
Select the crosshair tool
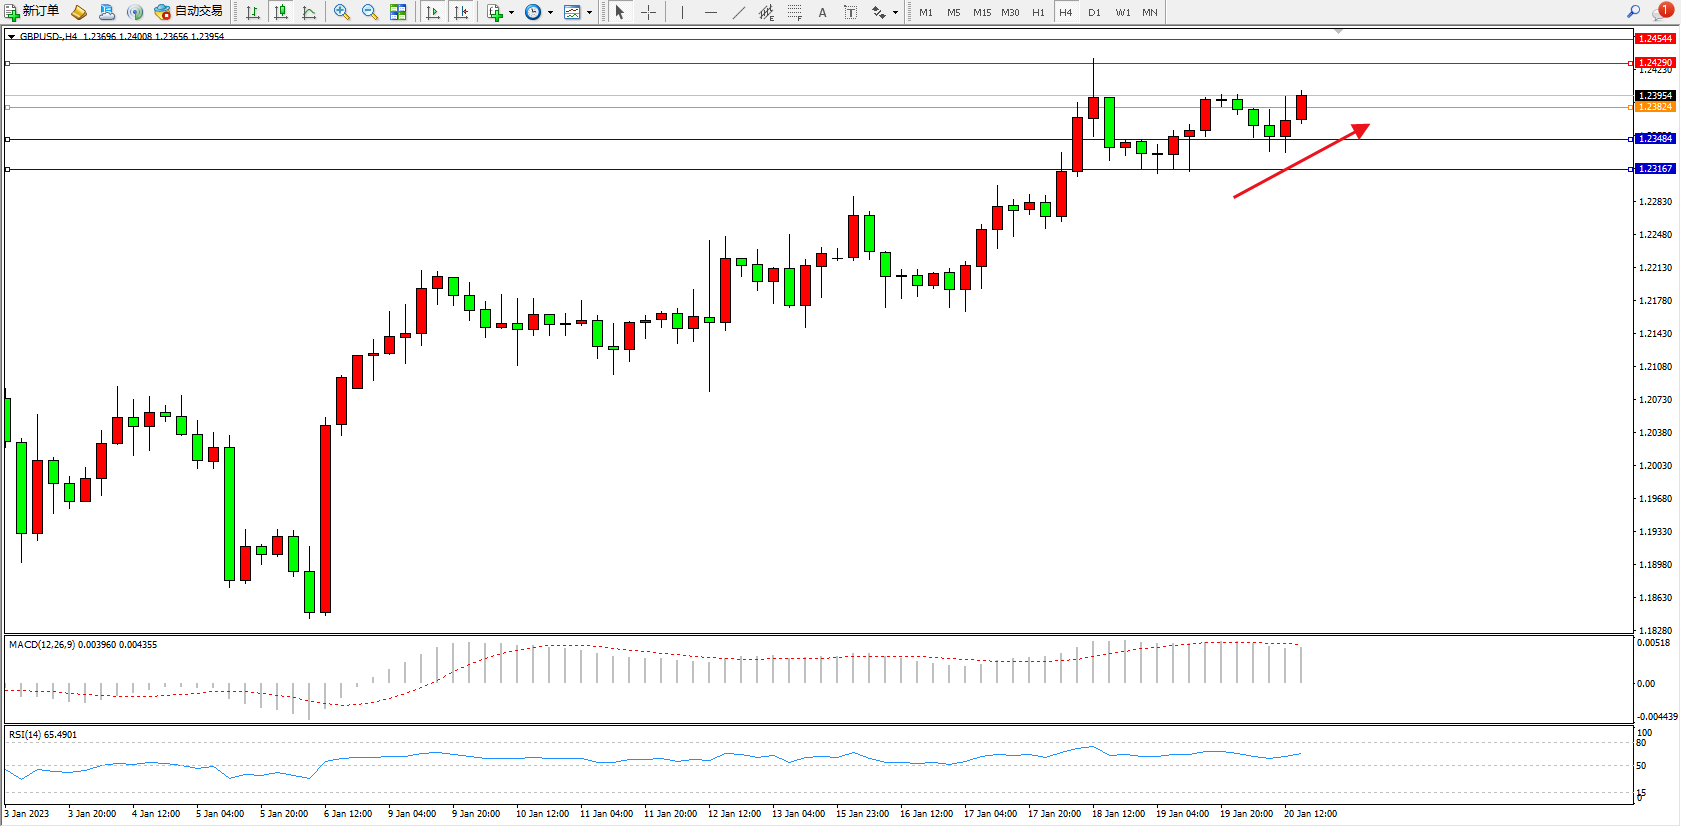tap(648, 12)
